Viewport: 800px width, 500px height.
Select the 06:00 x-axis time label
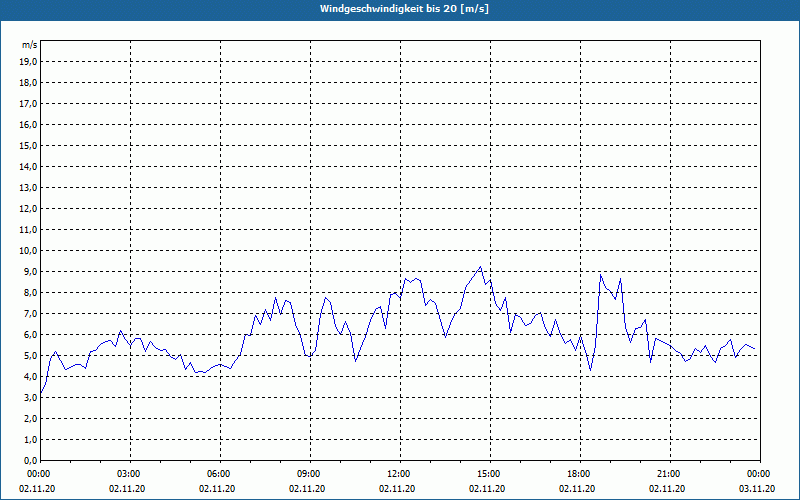[220, 474]
